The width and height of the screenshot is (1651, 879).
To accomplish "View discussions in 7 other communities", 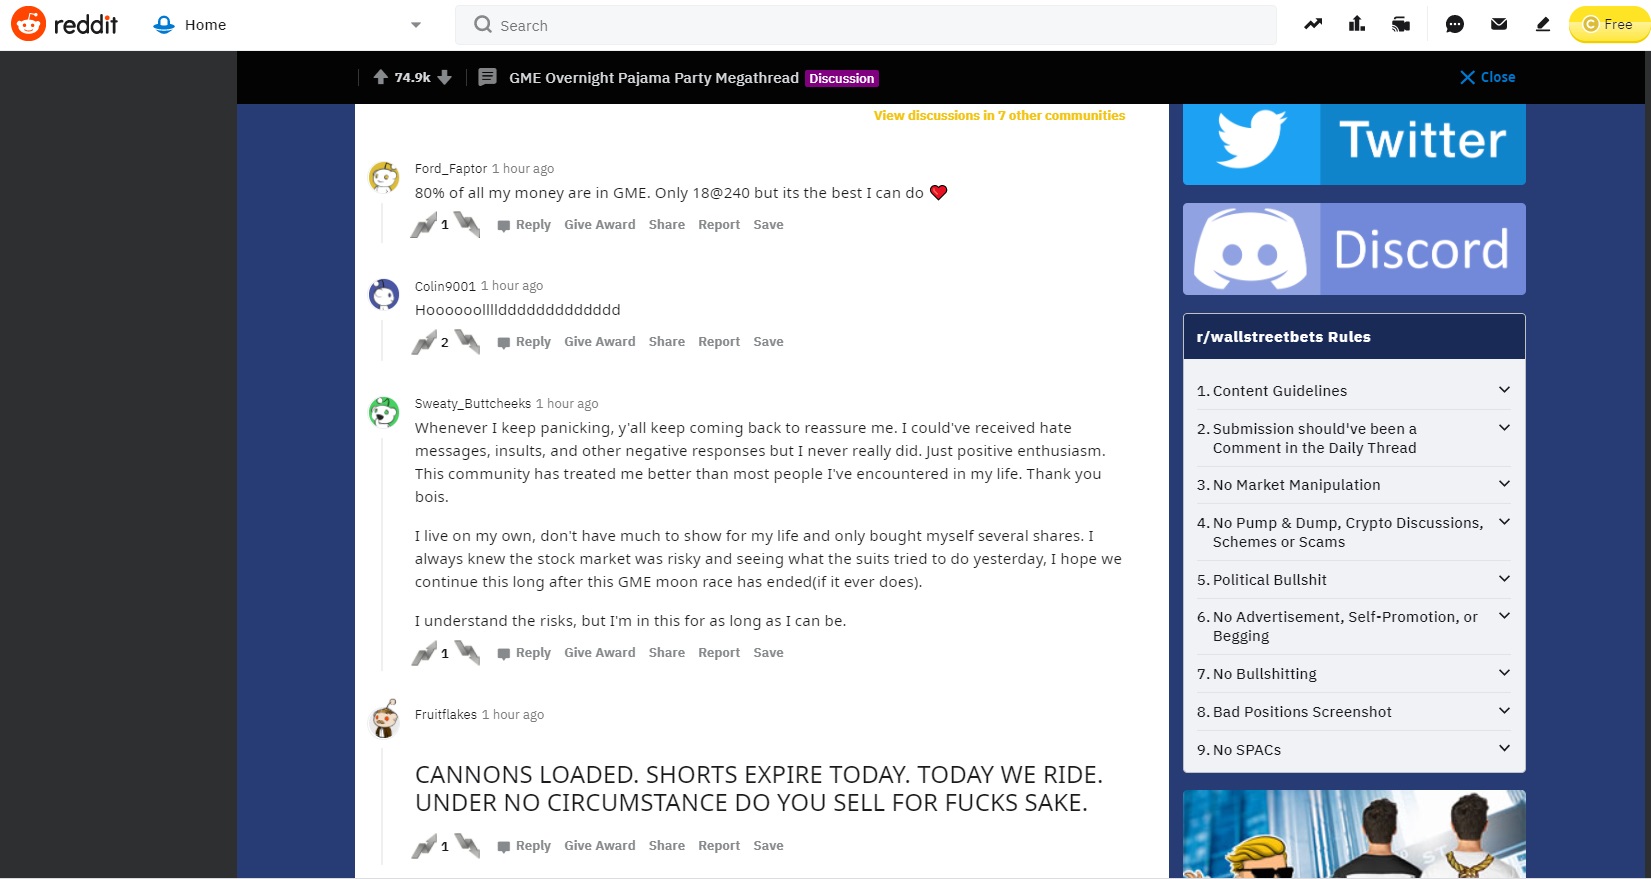I will tap(999, 116).
